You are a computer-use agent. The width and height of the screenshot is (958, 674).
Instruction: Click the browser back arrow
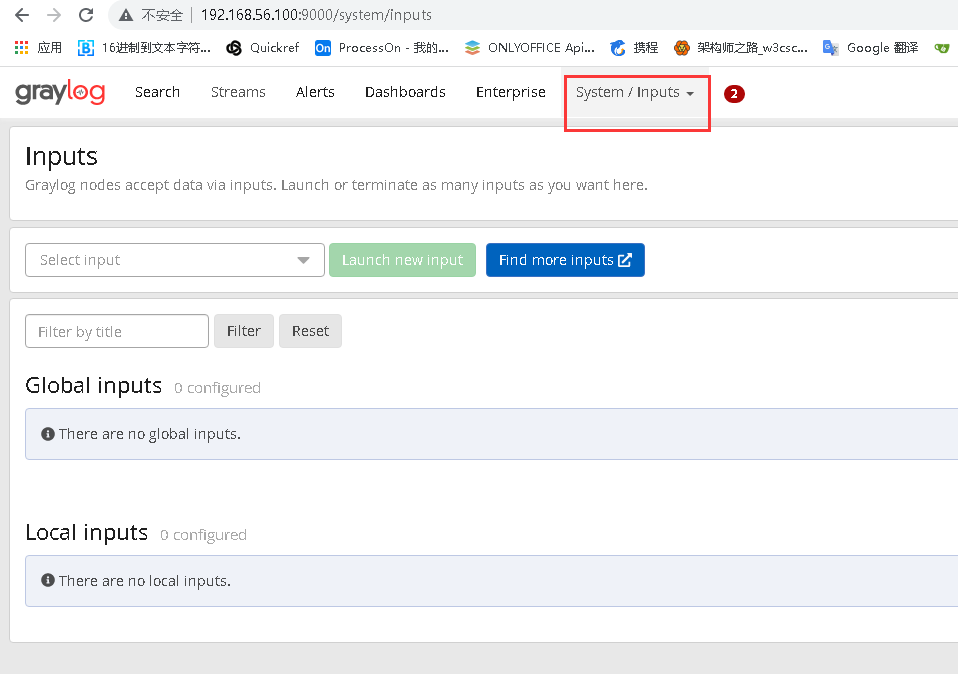pyautogui.click(x=20, y=15)
